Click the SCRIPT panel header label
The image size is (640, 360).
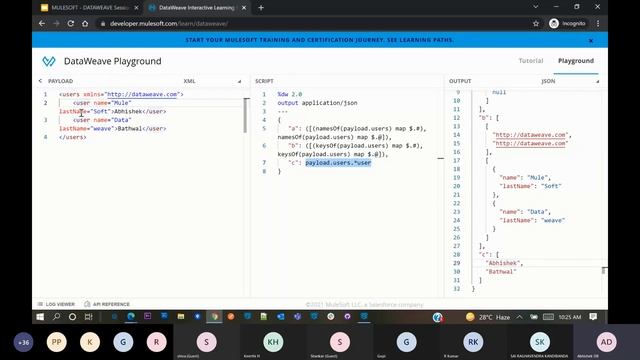click(x=264, y=81)
